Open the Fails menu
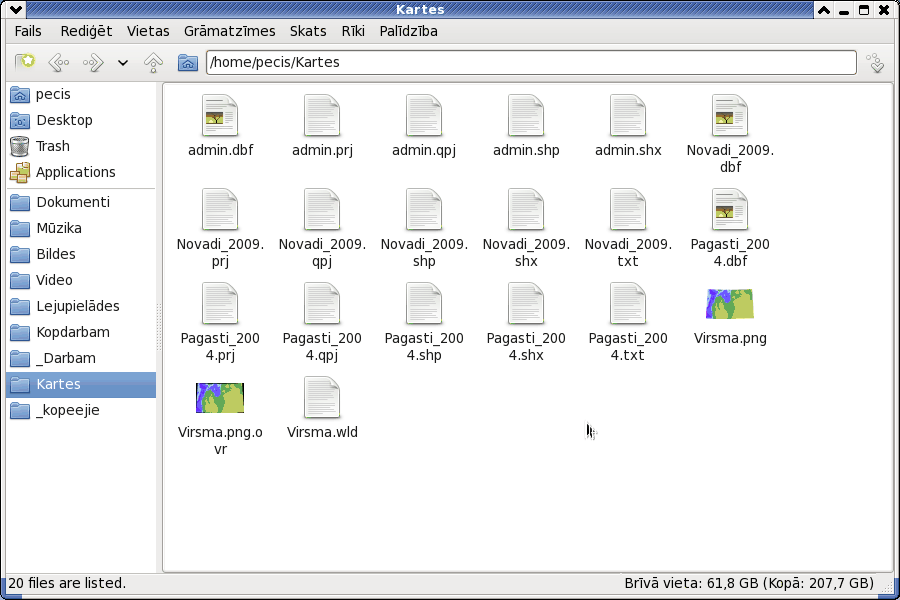This screenshot has height=600, width=900. point(28,31)
